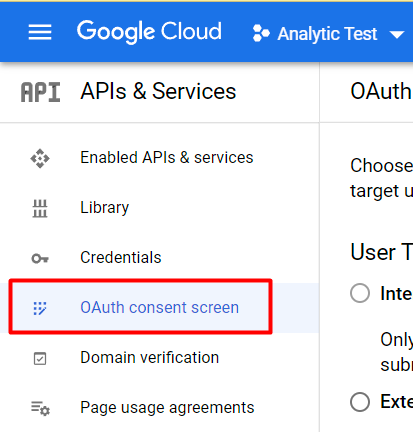
Task: Click the Library icon
Action: point(40,208)
